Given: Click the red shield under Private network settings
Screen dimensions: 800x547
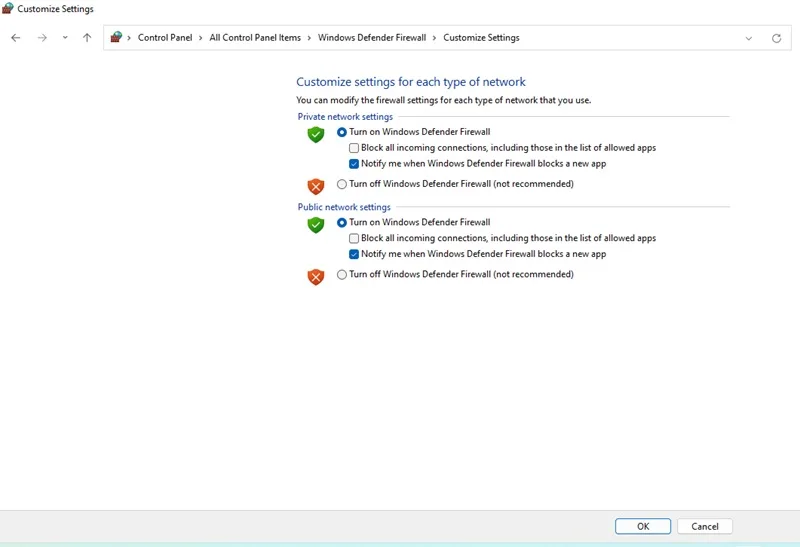Looking at the screenshot, I should point(316,186).
